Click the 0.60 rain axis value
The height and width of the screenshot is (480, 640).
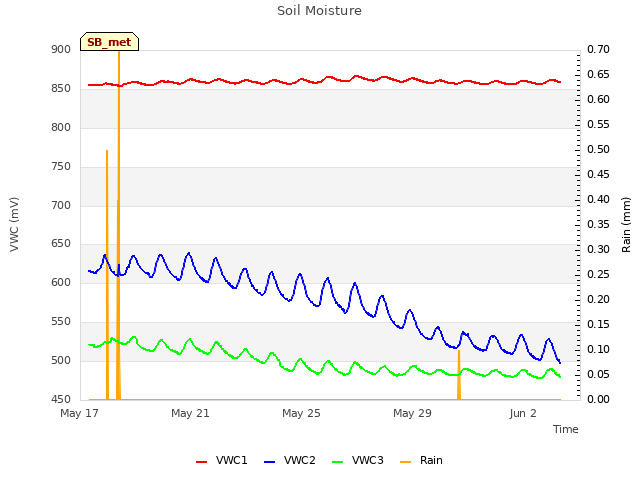pos(598,99)
